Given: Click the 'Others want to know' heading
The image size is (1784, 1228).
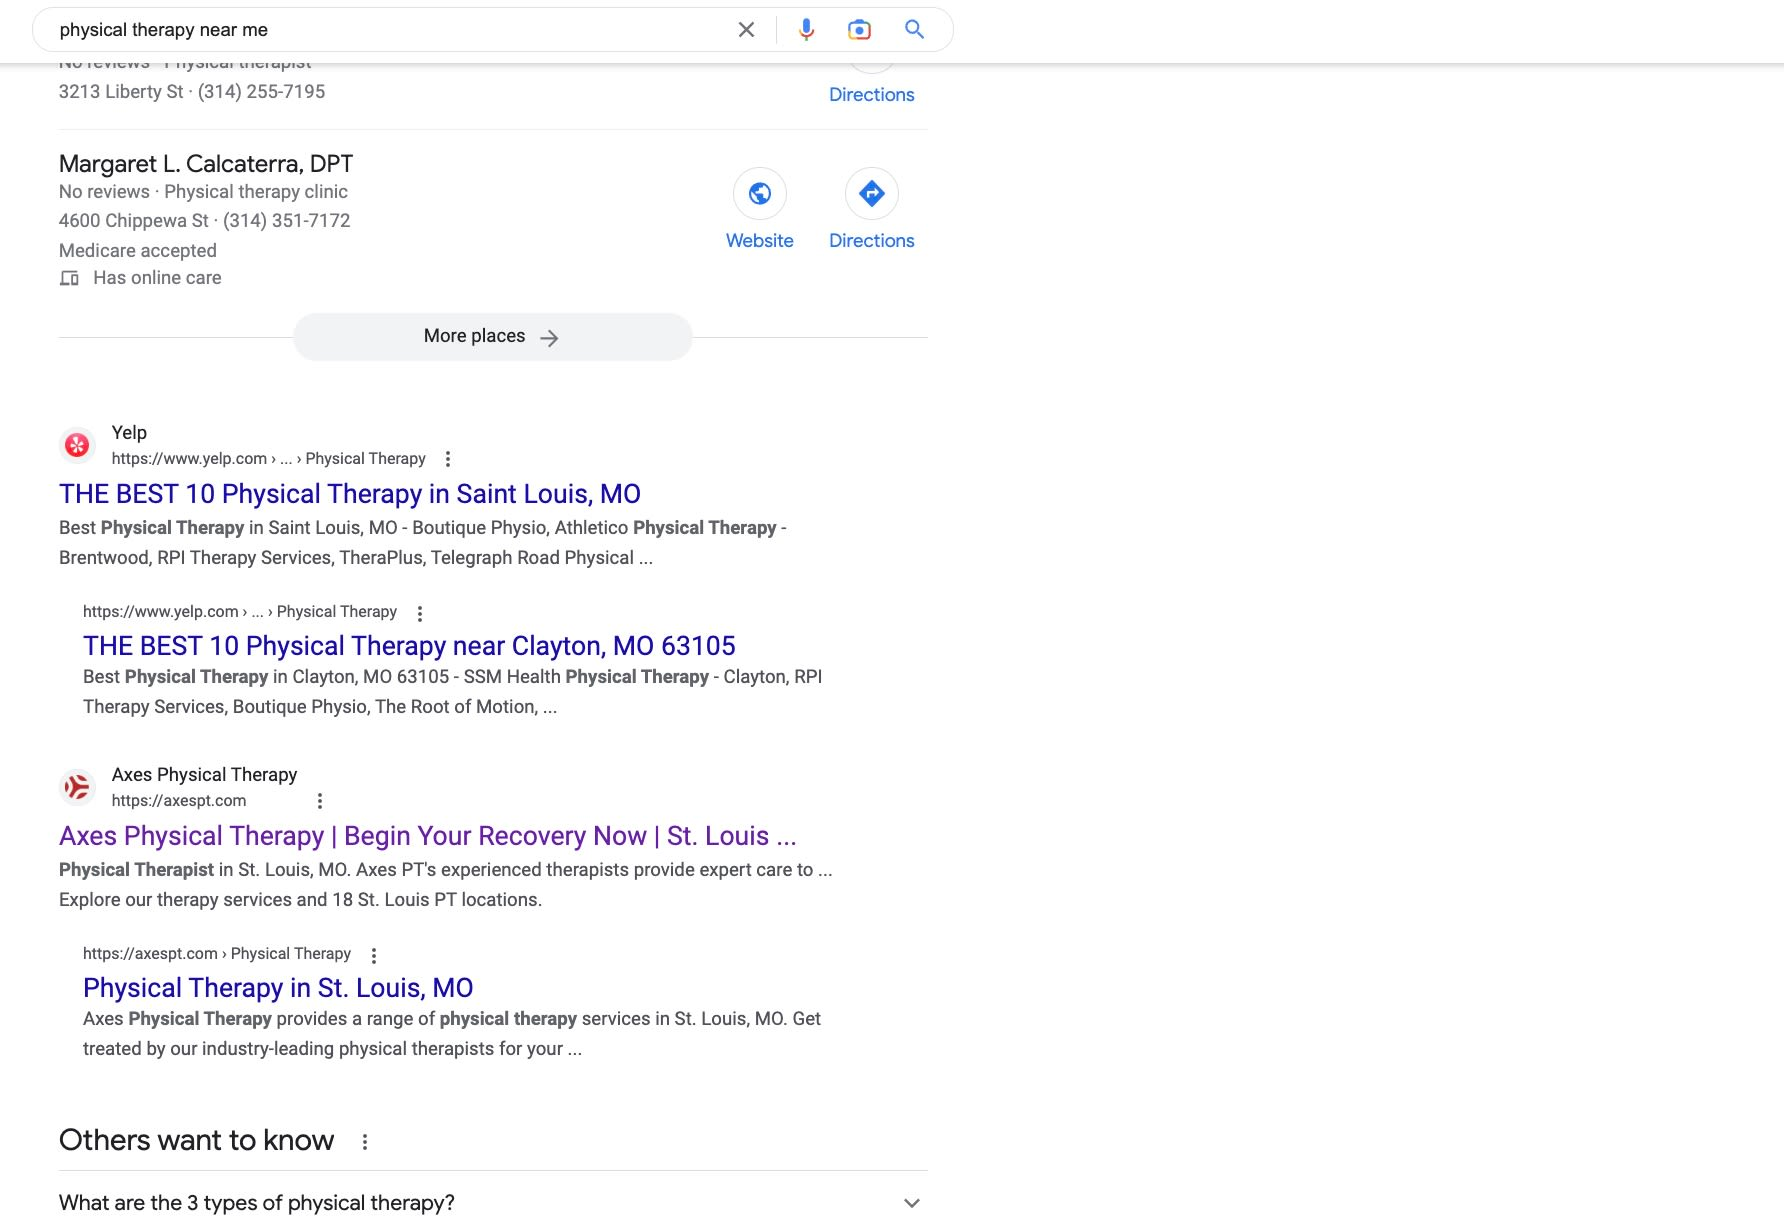Looking at the screenshot, I should (197, 1141).
